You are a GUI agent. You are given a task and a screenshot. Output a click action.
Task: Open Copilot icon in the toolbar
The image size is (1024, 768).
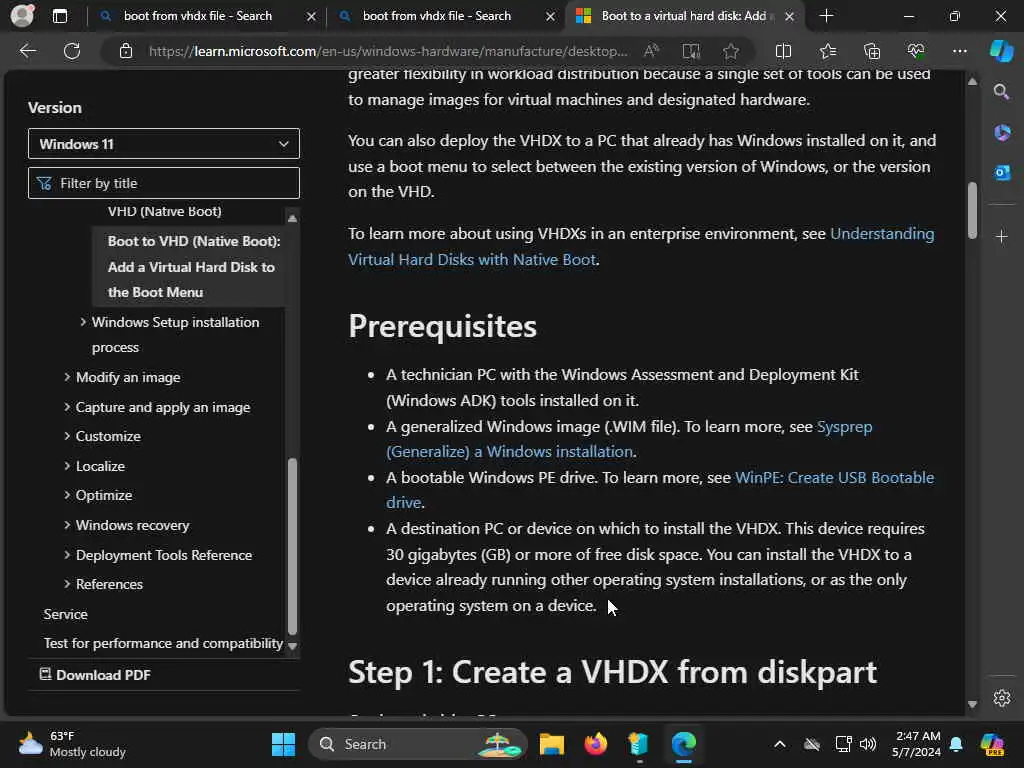(x=1001, y=51)
